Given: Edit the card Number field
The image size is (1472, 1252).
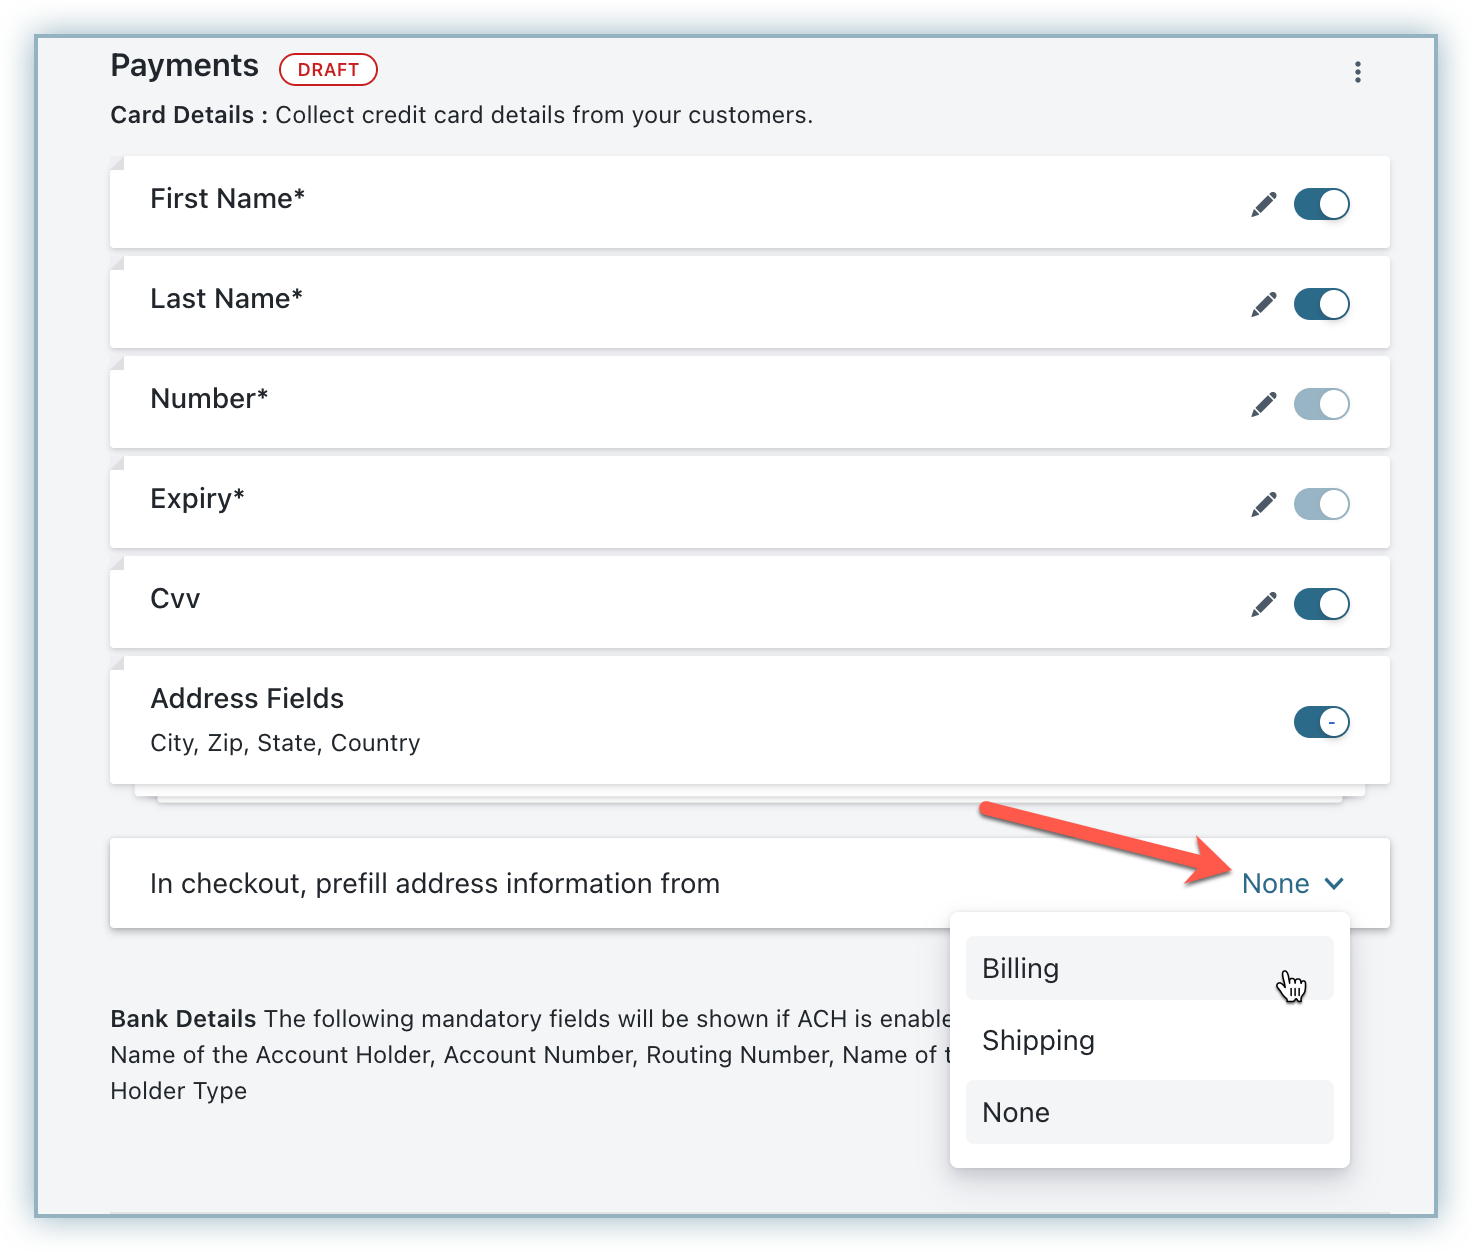Looking at the screenshot, I should pyautogui.click(x=1264, y=404).
